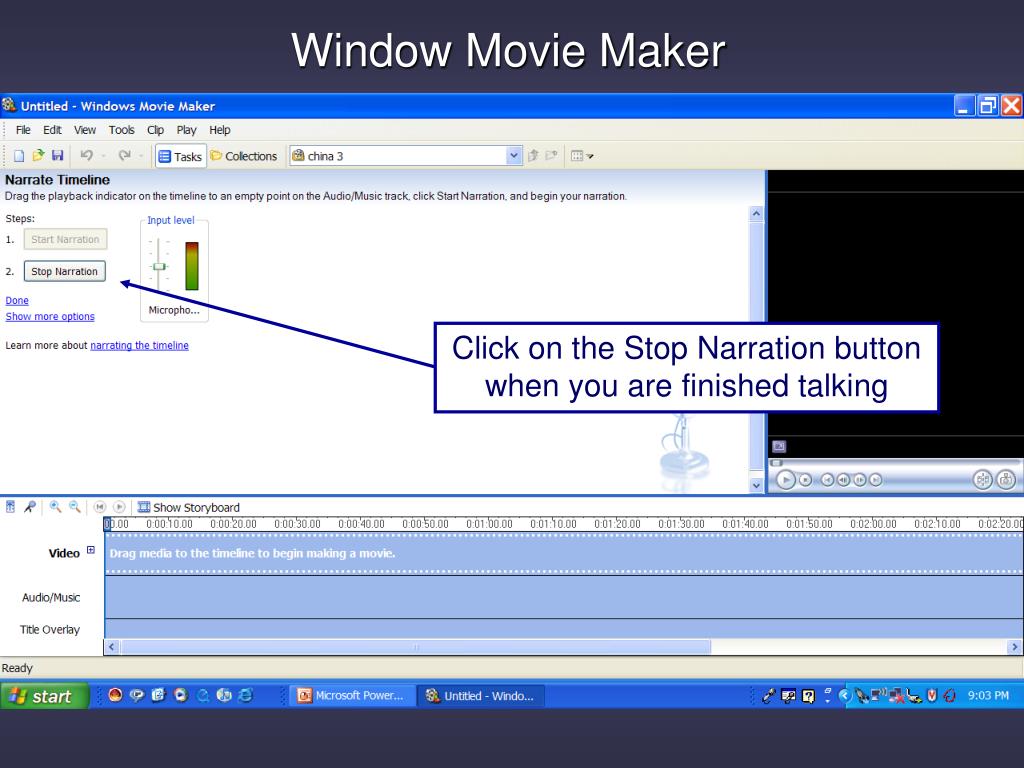The width and height of the screenshot is (1024, 768).
Task: Click the Ready status bar text
Action: (x=17, y=668)
